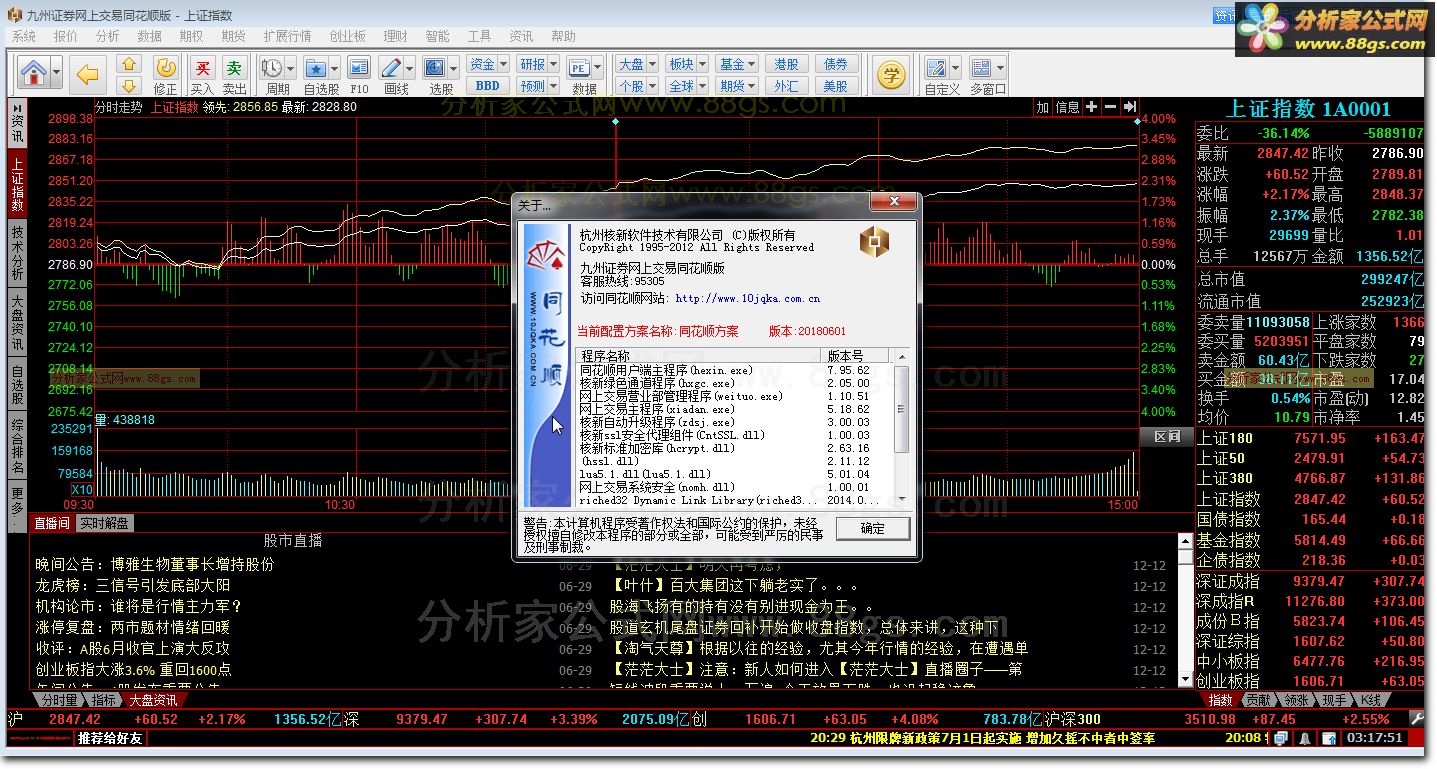This screenshot has width=1437, height=769.
Task: Click the 美股 toolbar button
Action: [836, 86]
